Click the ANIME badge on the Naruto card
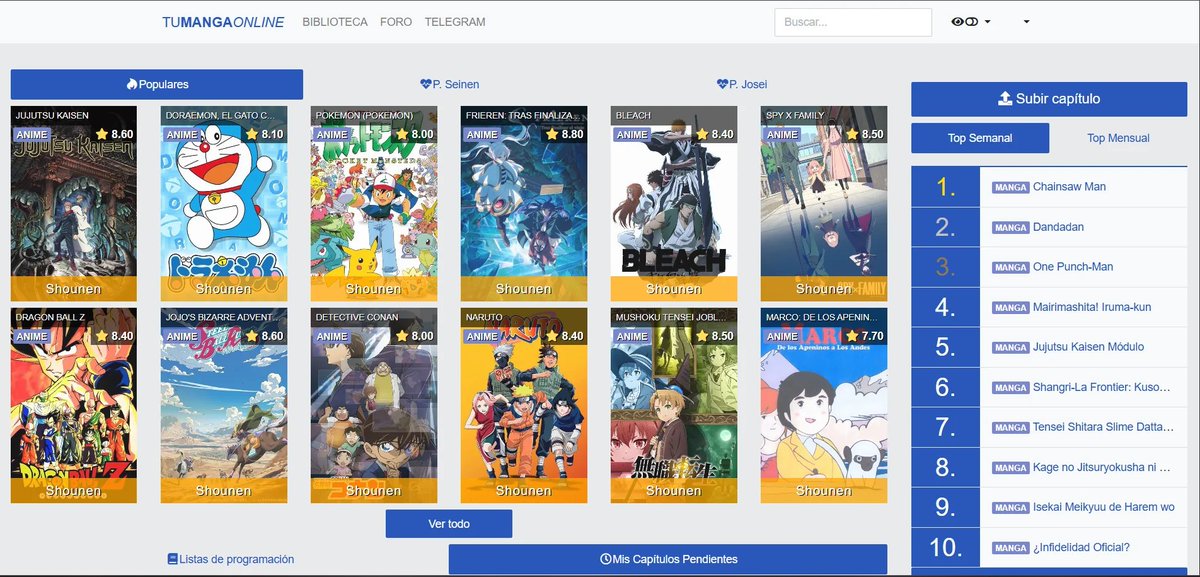Viewport: 1200px width, 577px height. [x=482, y=336]
